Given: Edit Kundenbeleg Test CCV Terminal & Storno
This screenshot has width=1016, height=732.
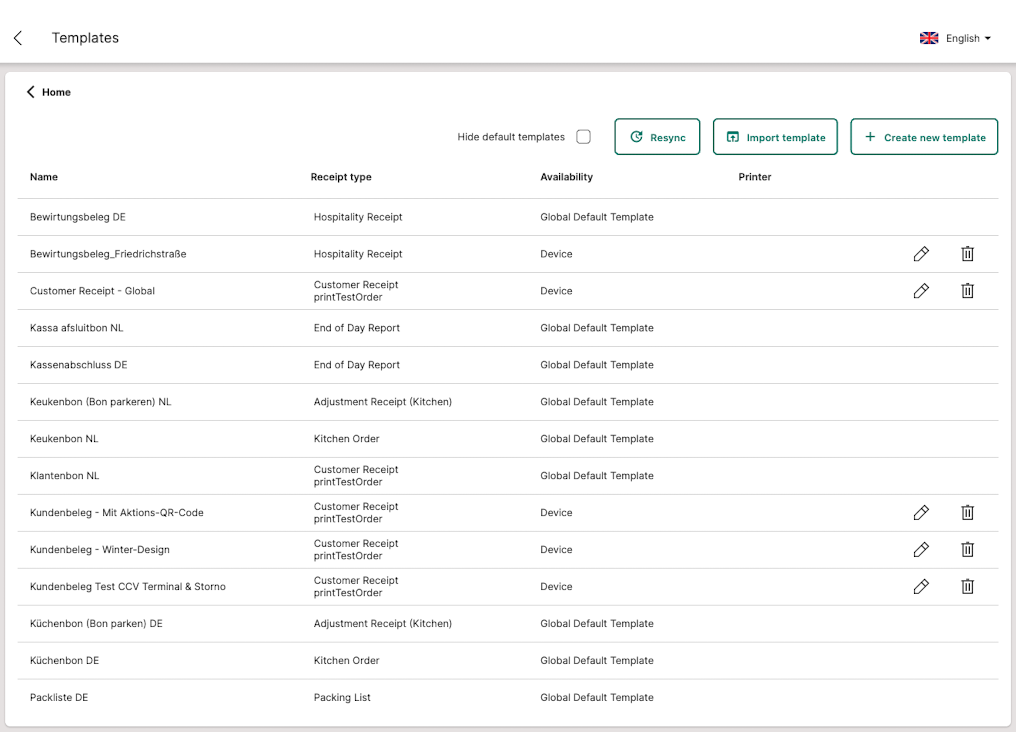Looking at the screenshot, I should pos(921,587).
